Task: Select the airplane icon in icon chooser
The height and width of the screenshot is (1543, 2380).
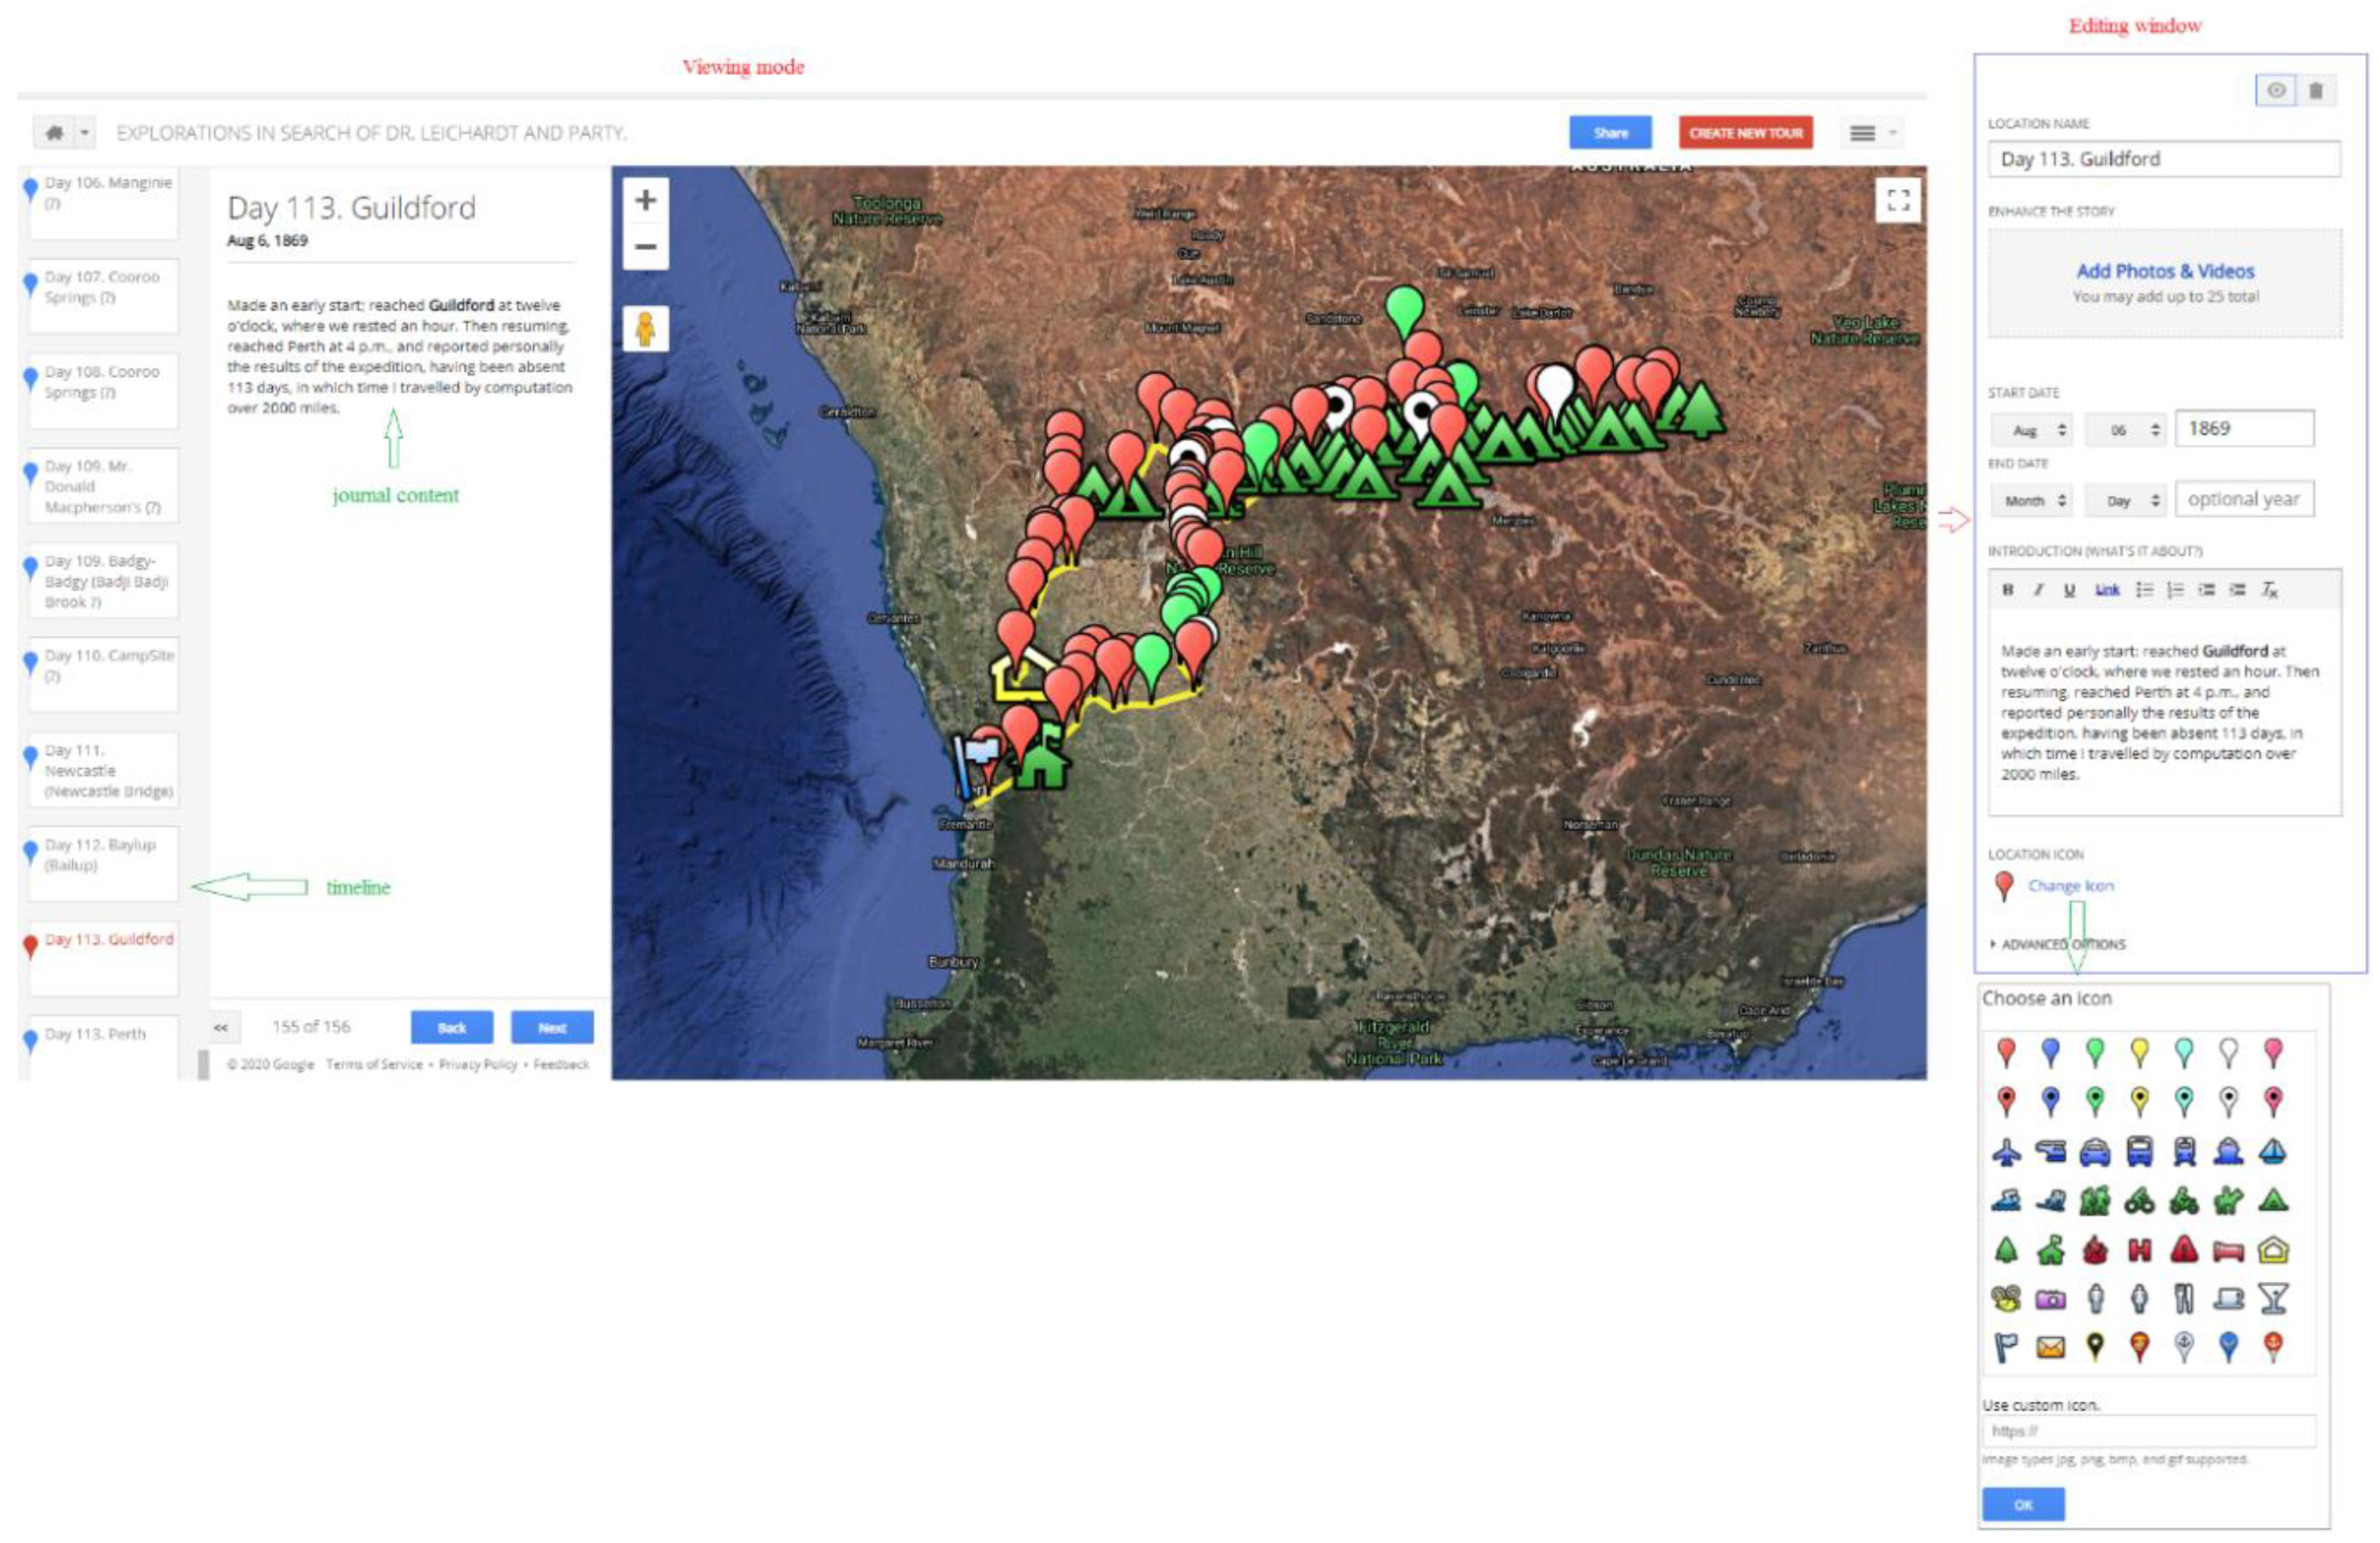Action: [x=2006, y=1153]
